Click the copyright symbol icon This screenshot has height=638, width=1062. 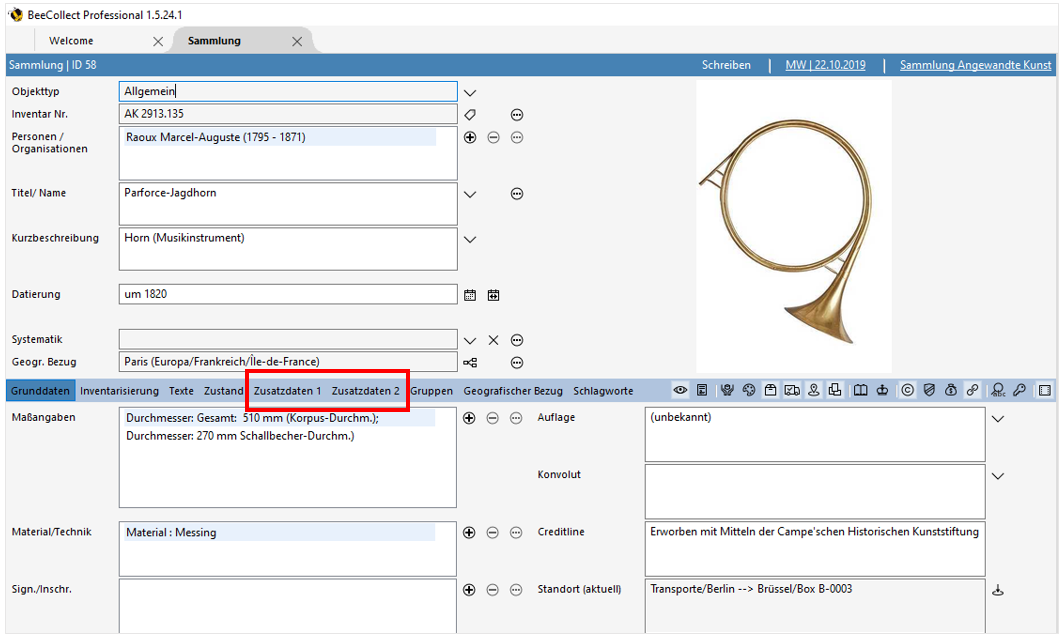(x=907, y=391)
